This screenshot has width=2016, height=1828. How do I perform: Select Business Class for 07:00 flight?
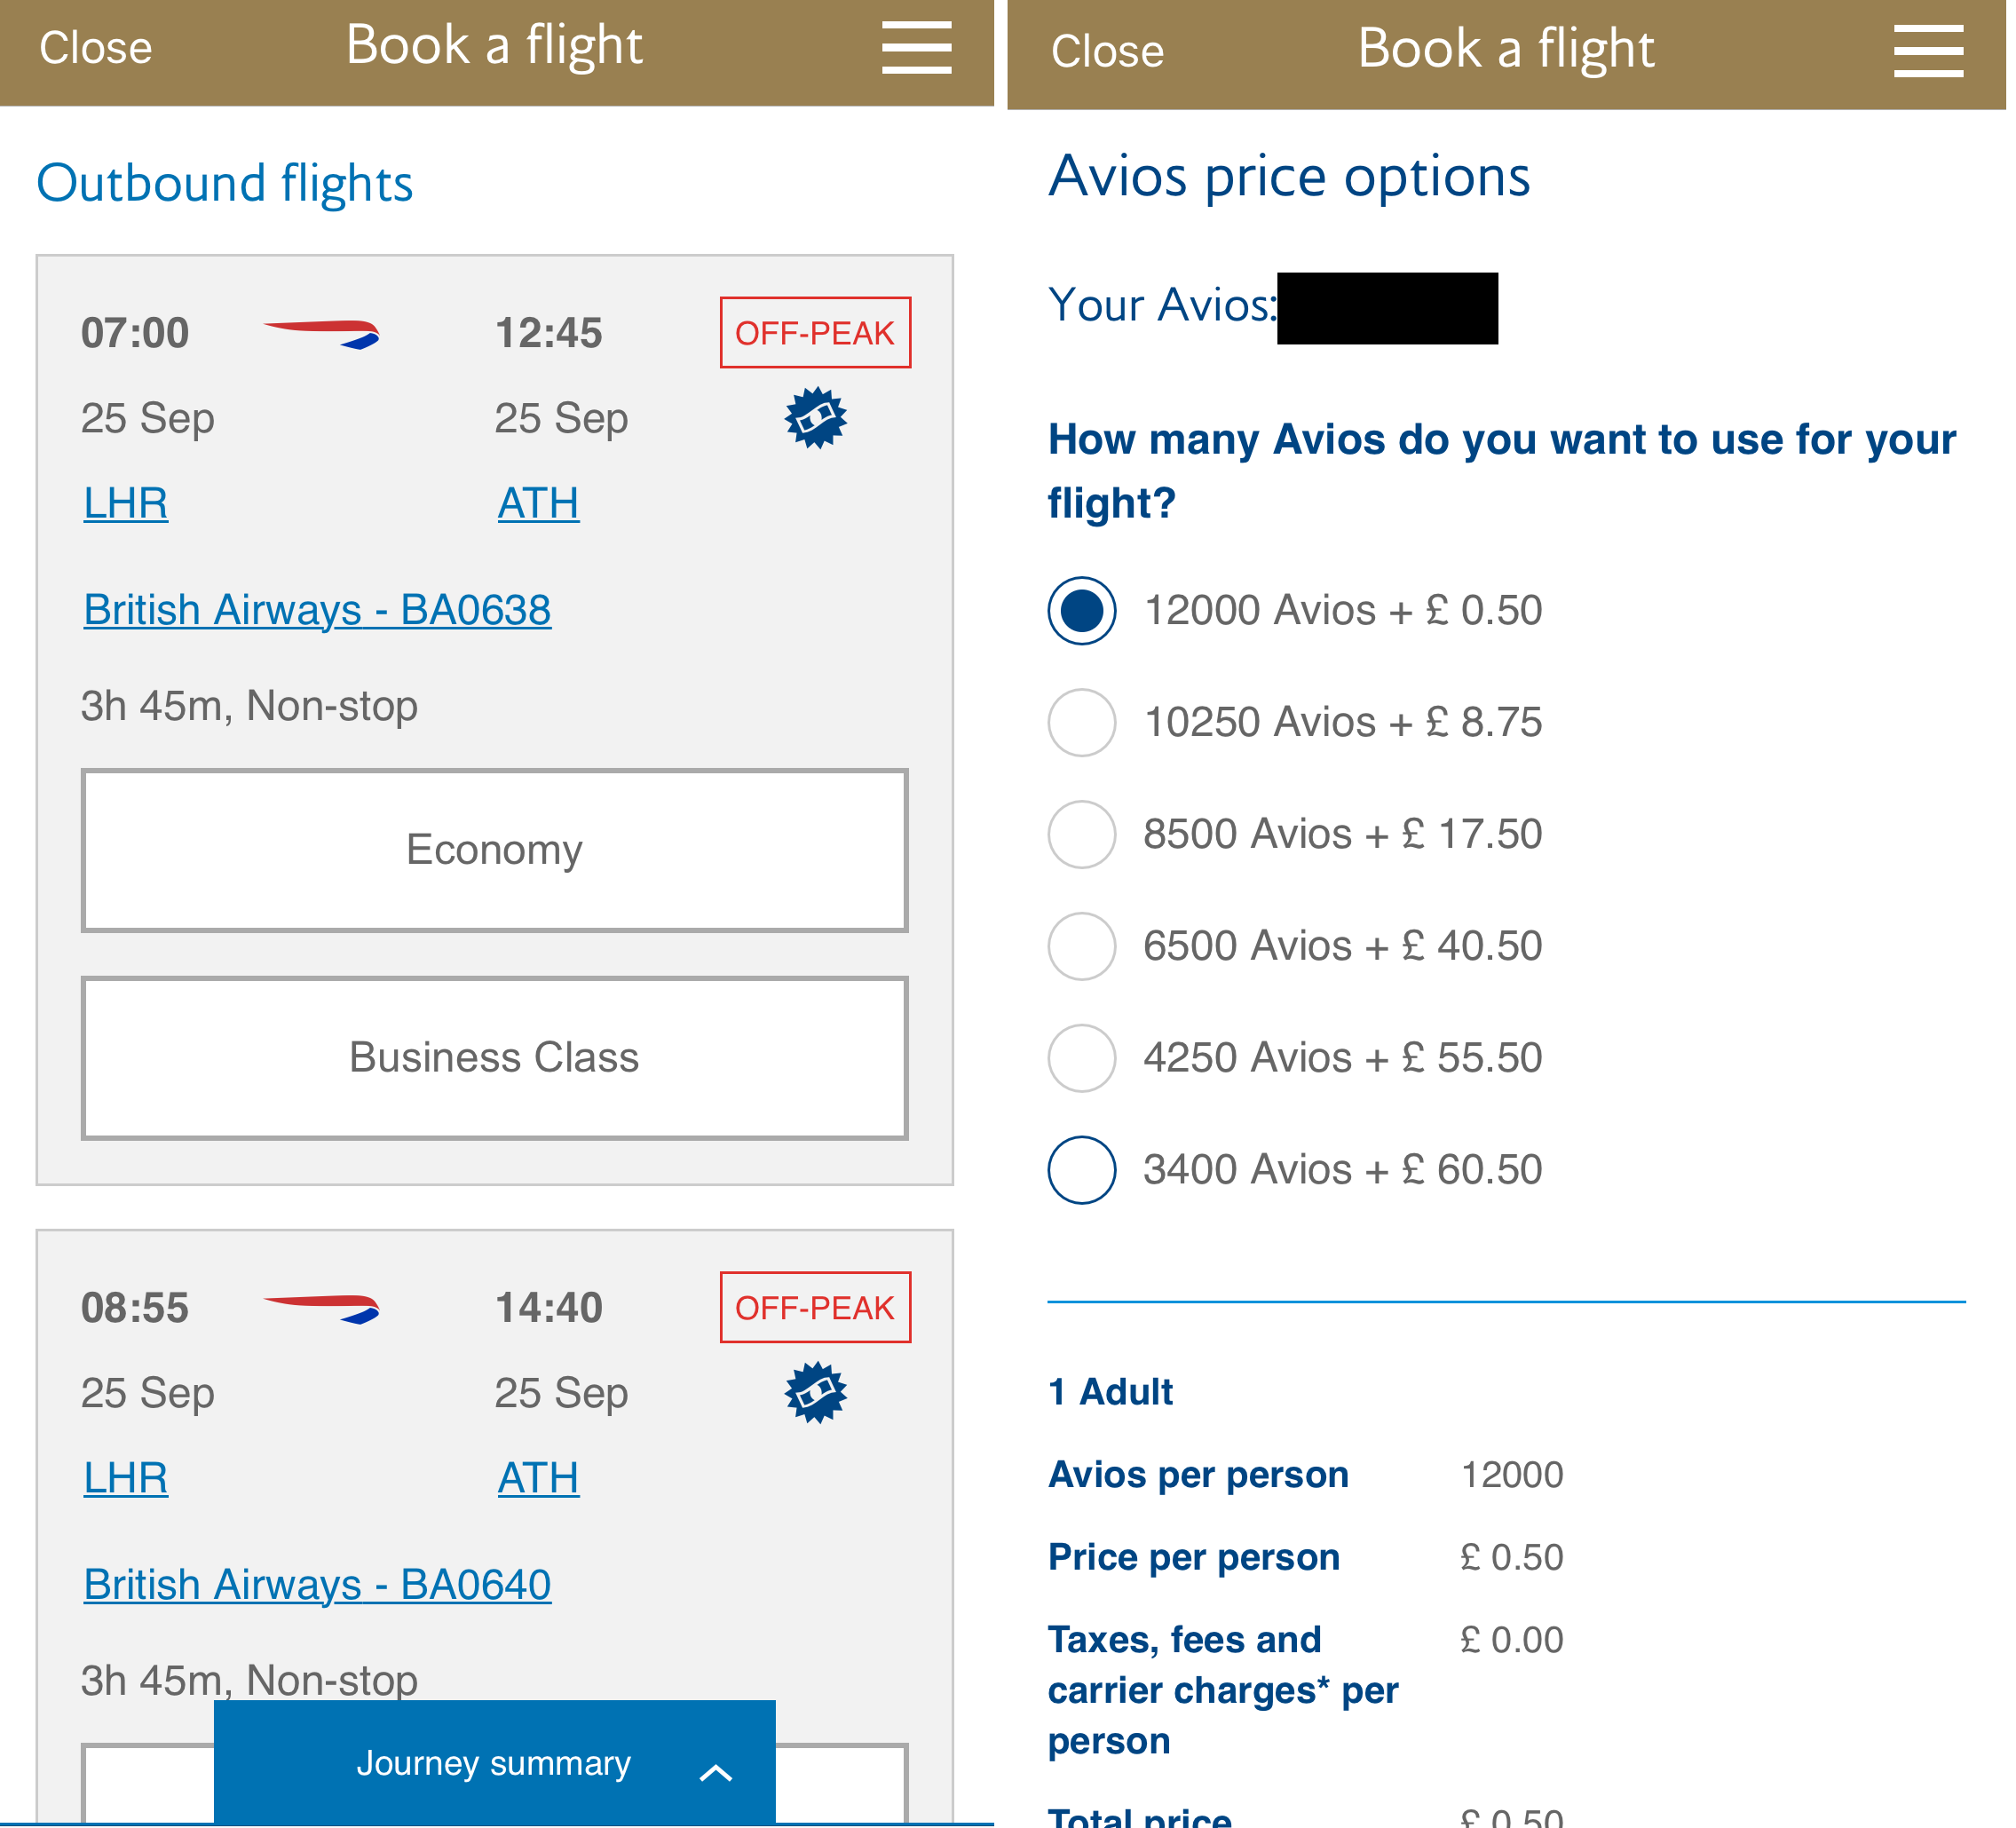494,1058
